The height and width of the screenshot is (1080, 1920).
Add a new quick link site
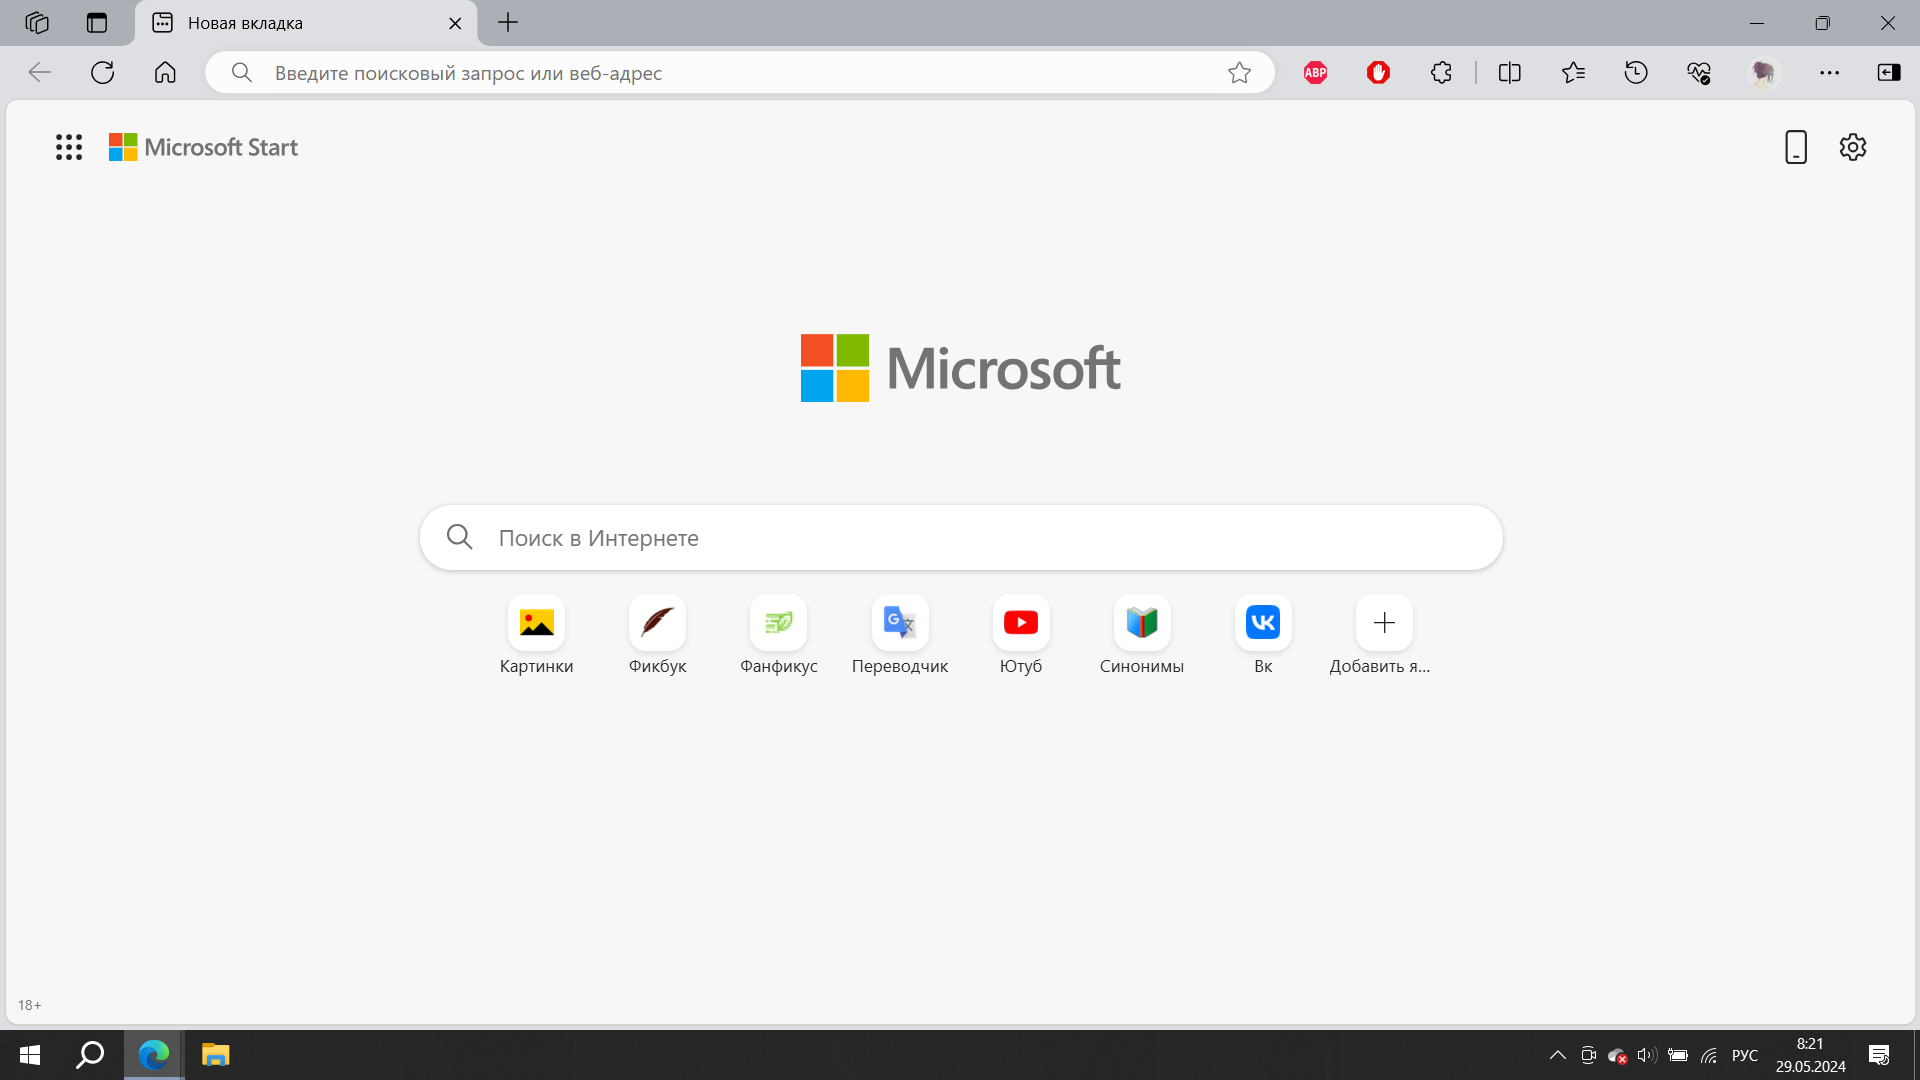tap(1384, 636)
